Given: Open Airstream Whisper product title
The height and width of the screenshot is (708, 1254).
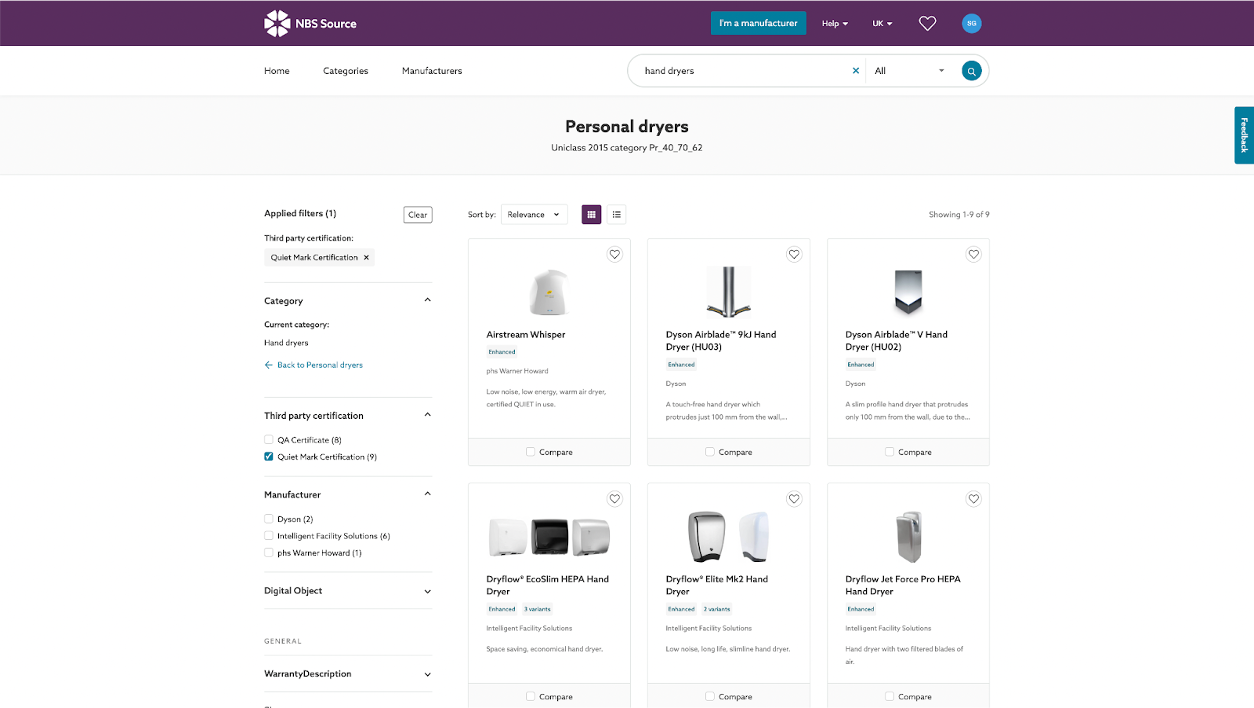Looking at the screenshot, I should click(x=526, y=335).
